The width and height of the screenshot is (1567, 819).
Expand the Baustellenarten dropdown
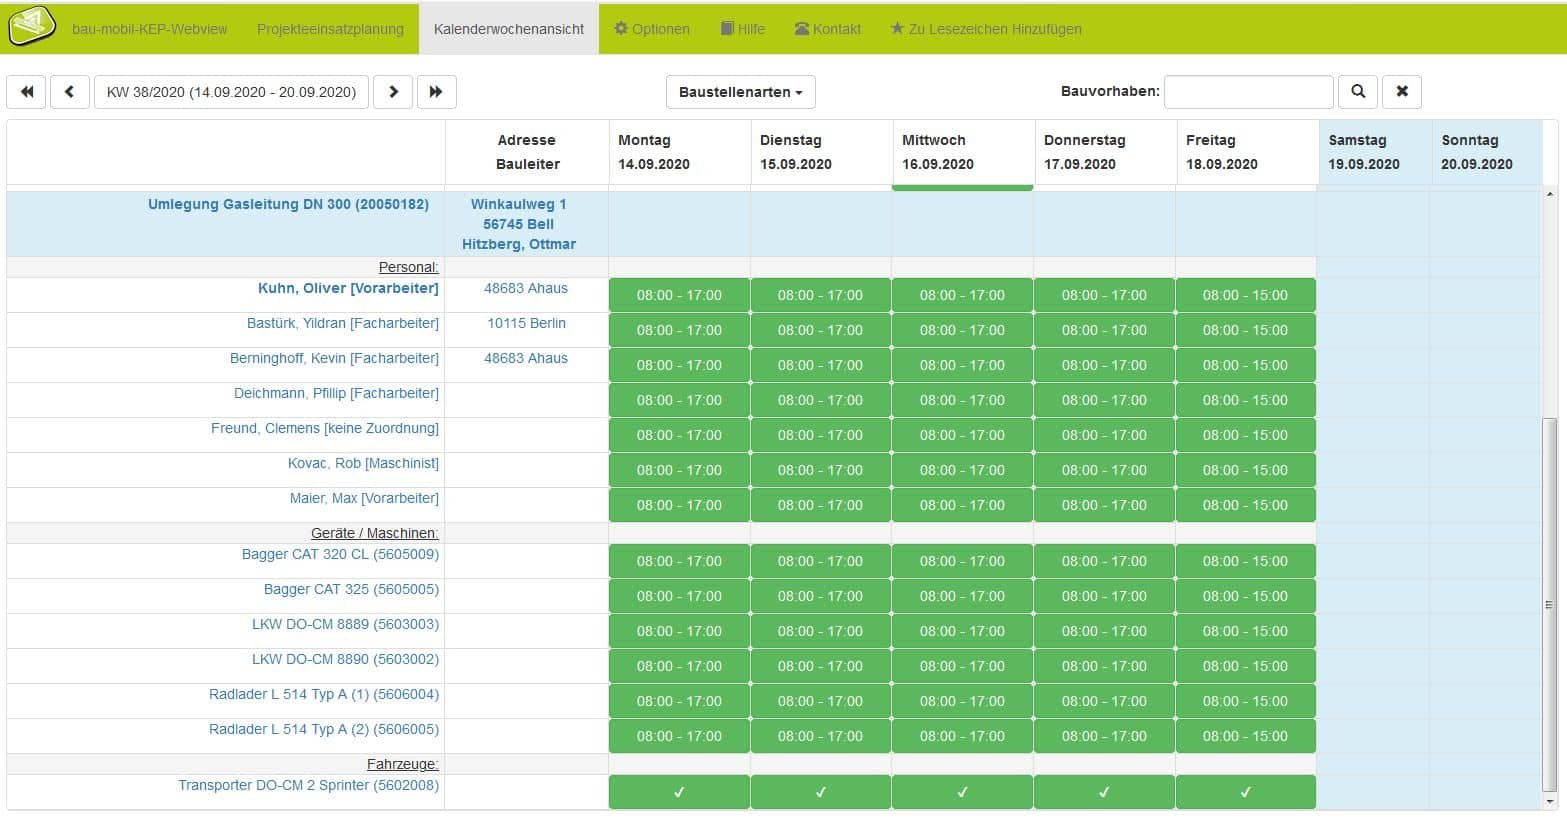[x=740, y=92]
